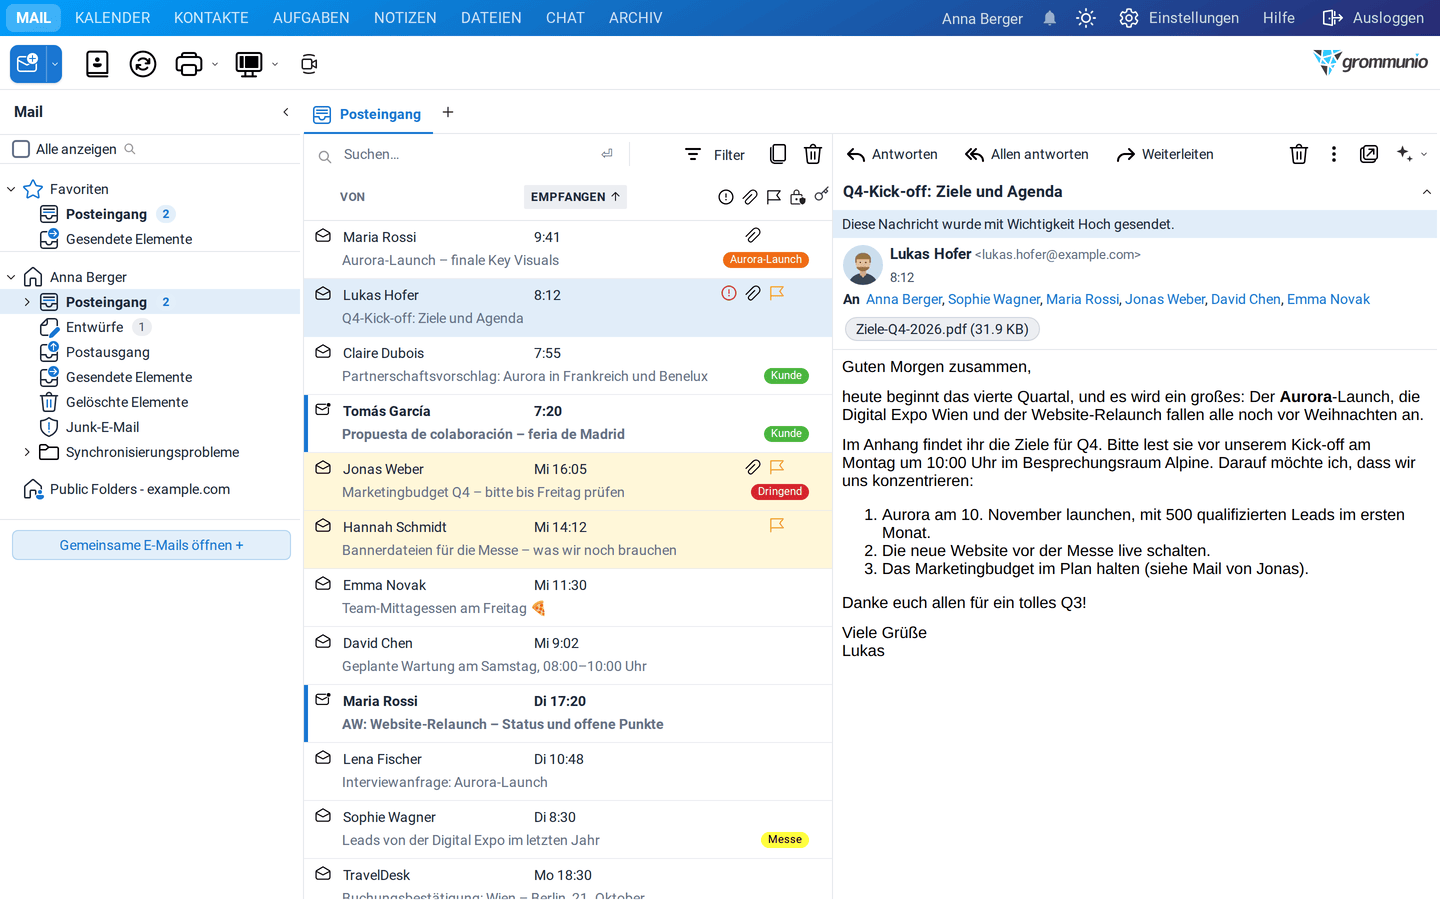Click the monitor view layout icon

pos(248,64)
